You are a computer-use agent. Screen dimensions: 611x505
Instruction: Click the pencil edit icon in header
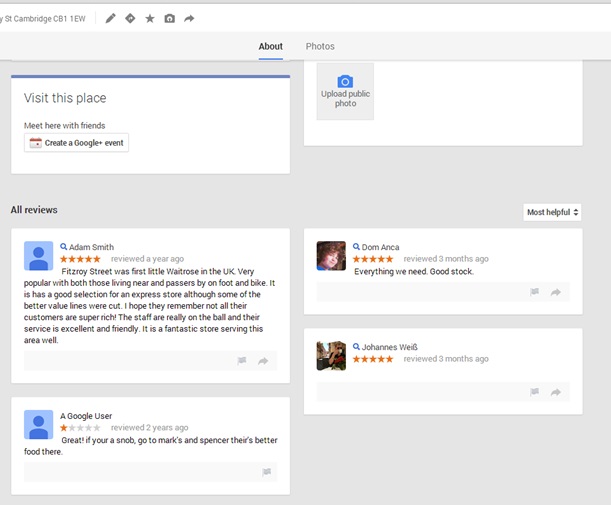coord(110,18)
